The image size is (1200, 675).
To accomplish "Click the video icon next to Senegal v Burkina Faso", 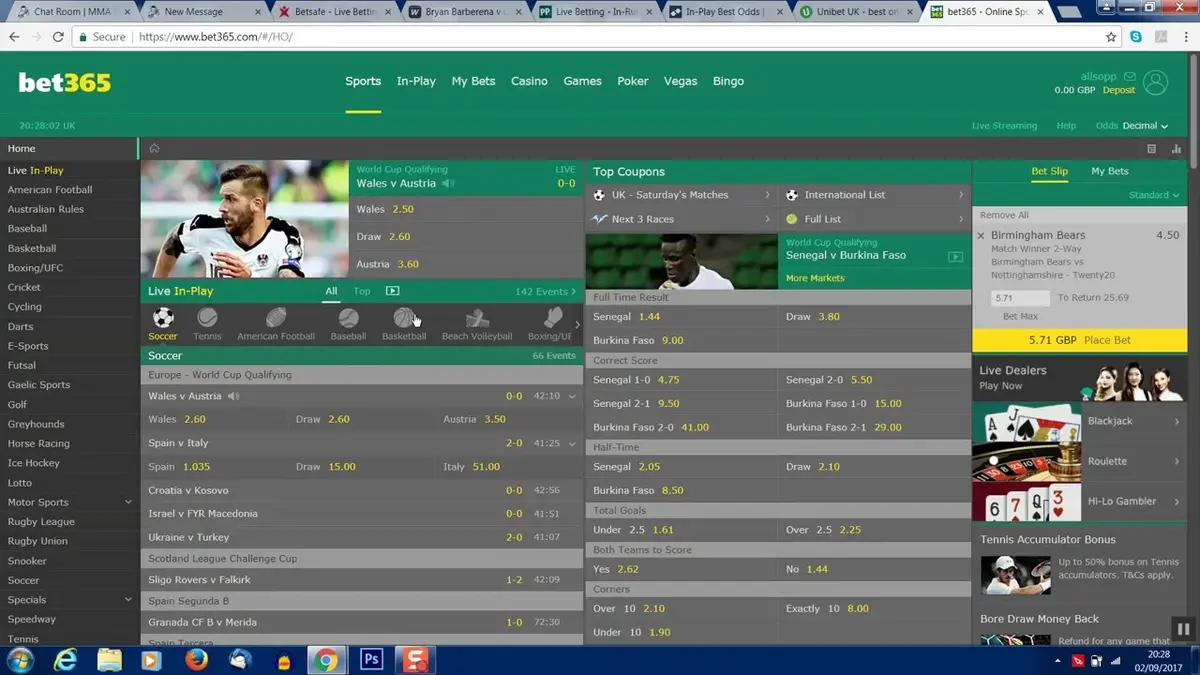I will pyautogui.click(x=955, y=256).
